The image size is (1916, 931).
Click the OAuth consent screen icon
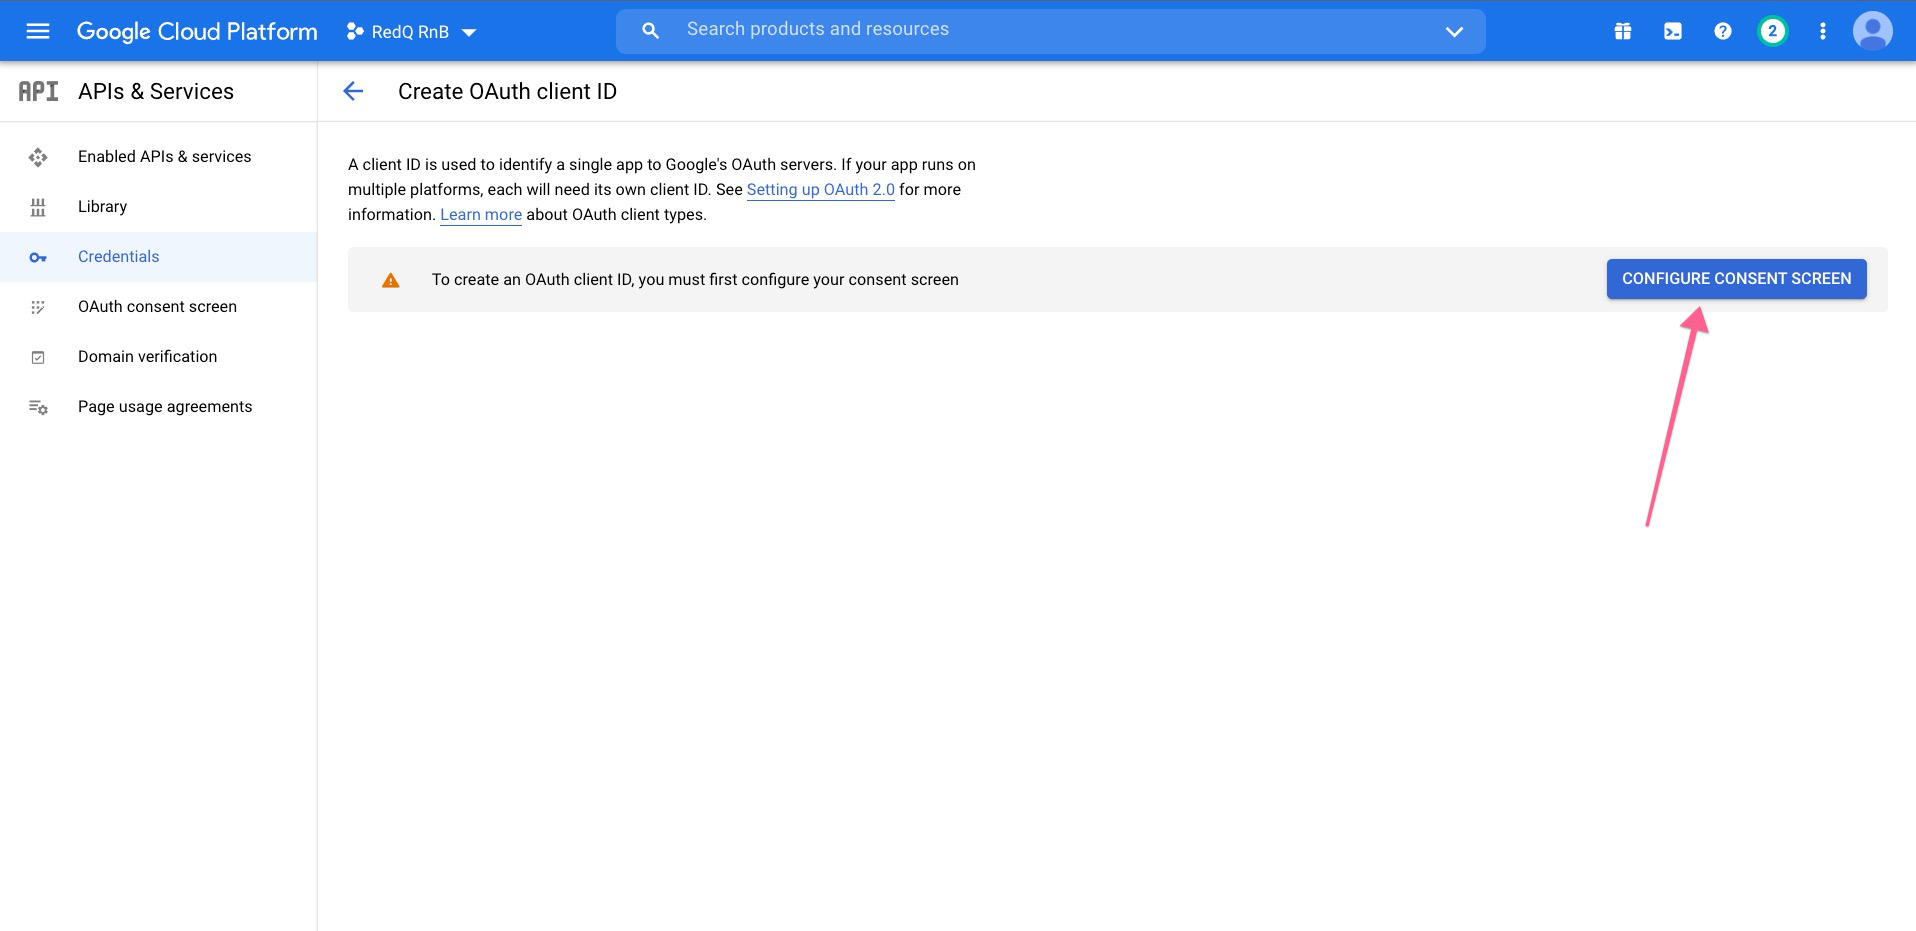click(x=38, y=307)
